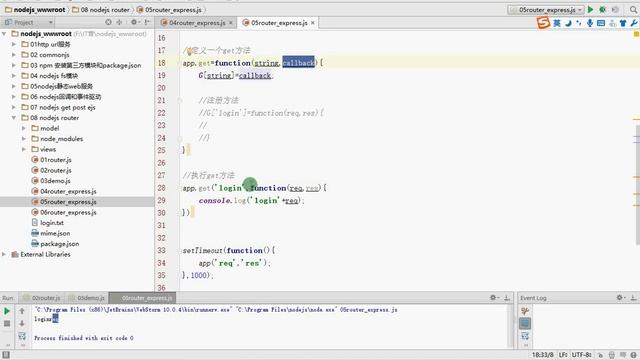Expand the 03 npm package.json folder
The image size is (640, 360).
(14, 65)
